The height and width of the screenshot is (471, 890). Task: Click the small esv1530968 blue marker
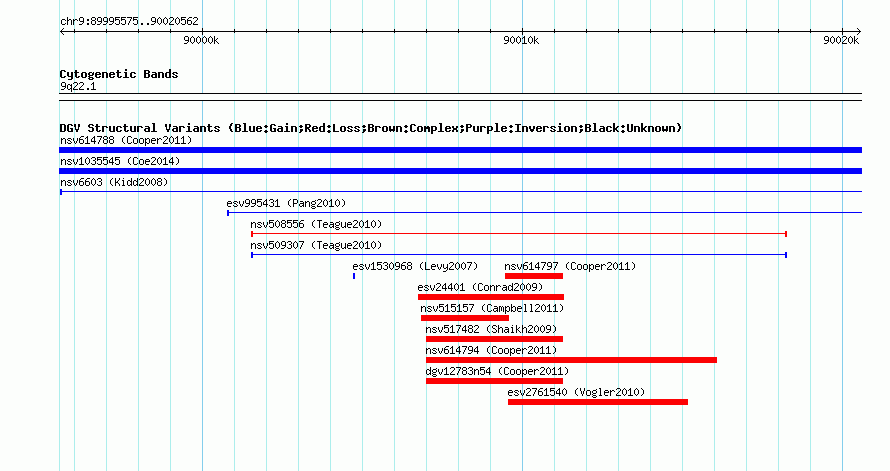(x=354, y=276)
